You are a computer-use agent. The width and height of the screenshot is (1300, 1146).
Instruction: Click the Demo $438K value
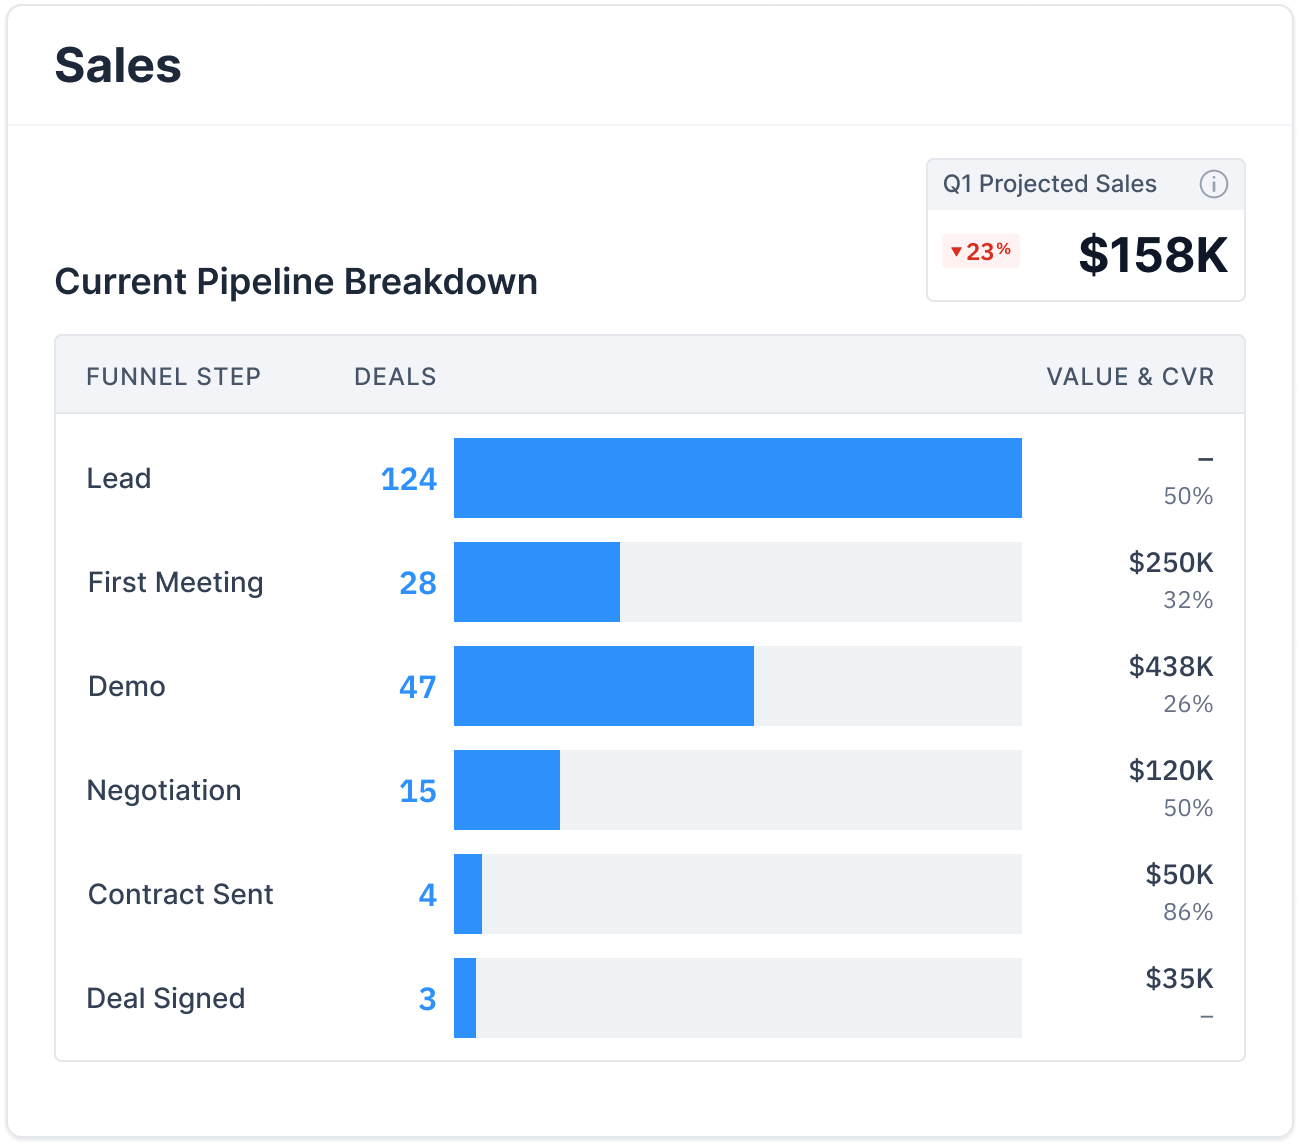tap(1170, 667)
